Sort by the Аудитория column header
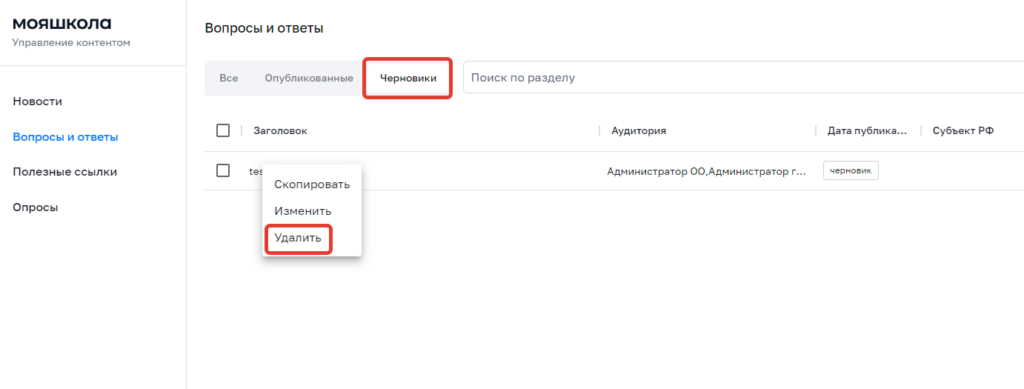Viewport: 1024px width, 389px height. tap(639, 131)
